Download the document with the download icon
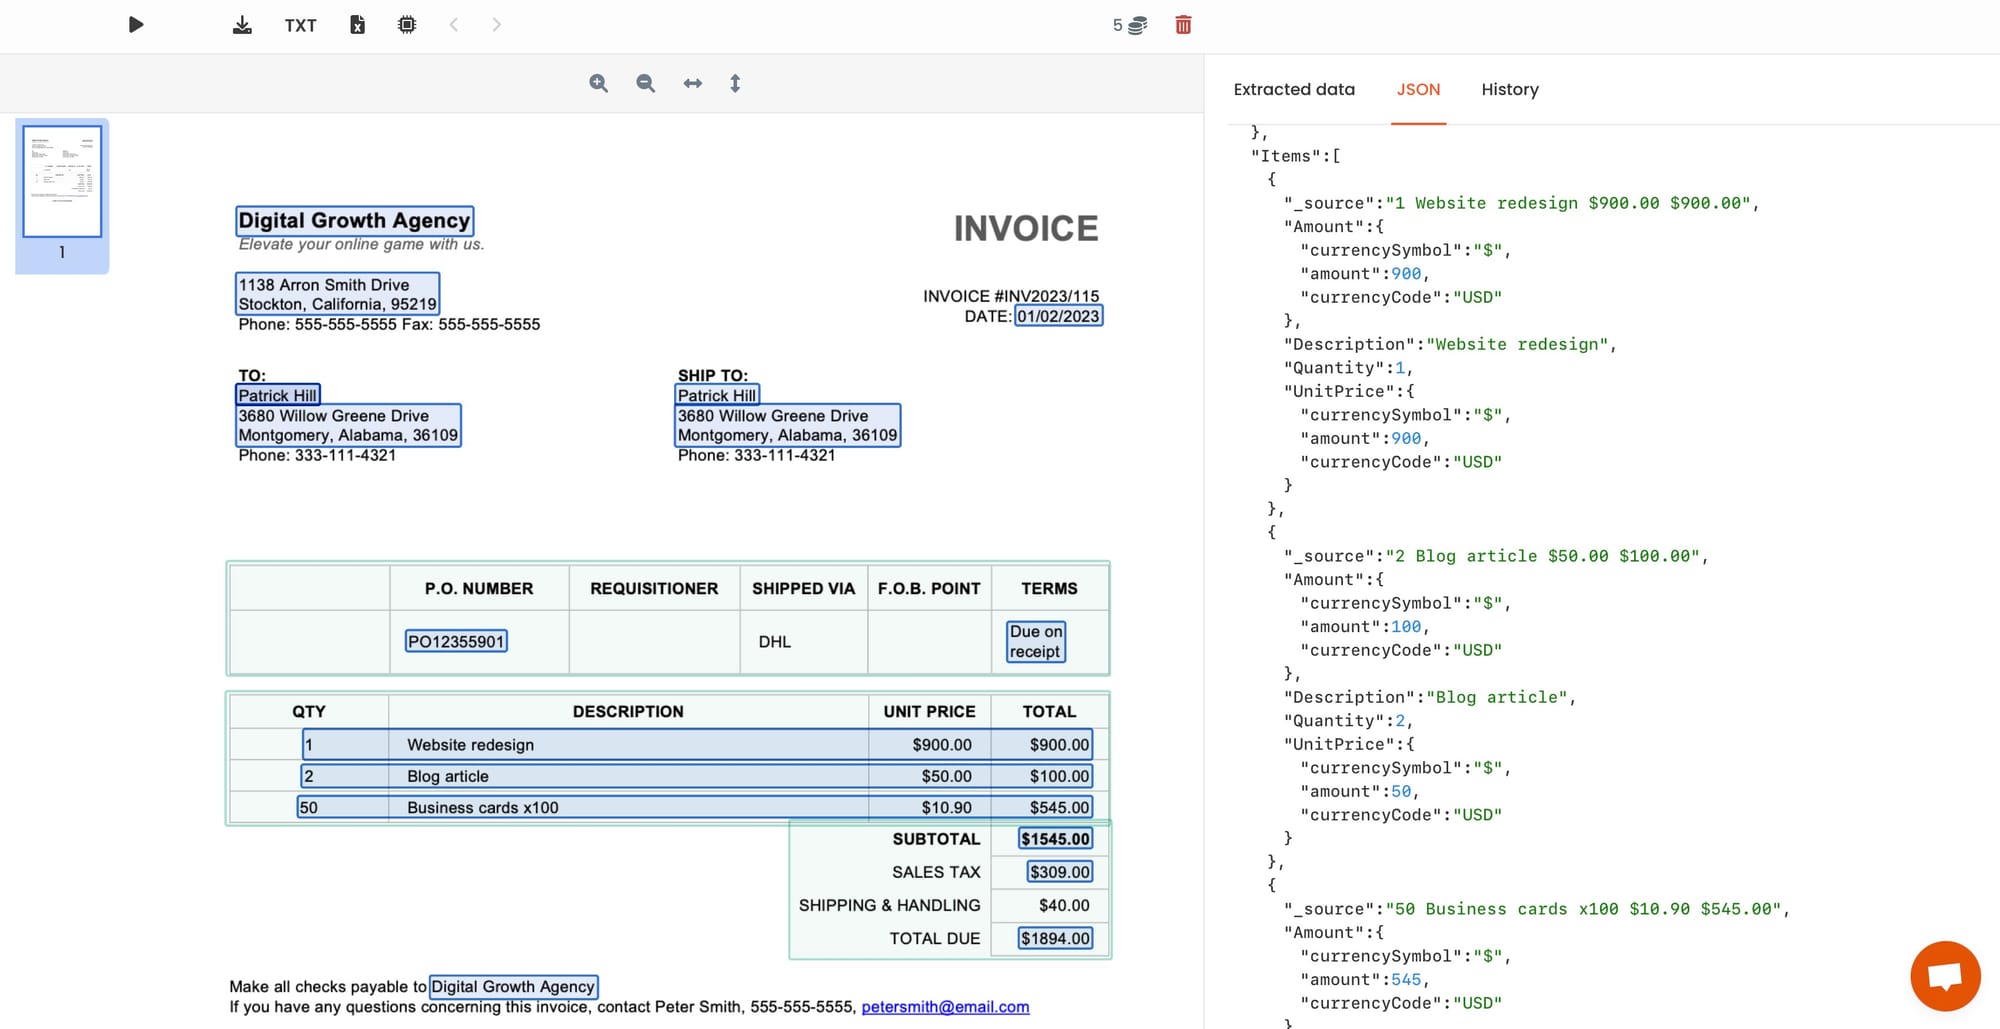 click(x=242, y=25)
